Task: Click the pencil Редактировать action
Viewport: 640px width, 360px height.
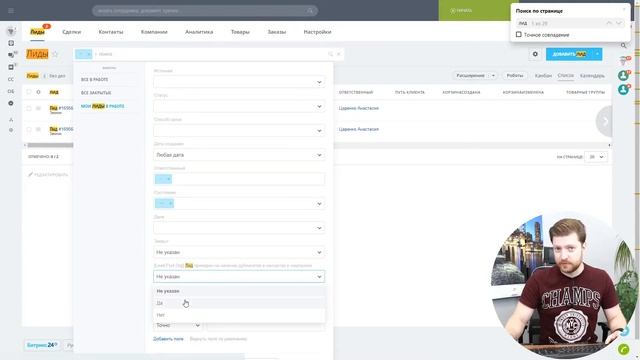Action: point(48,175)
